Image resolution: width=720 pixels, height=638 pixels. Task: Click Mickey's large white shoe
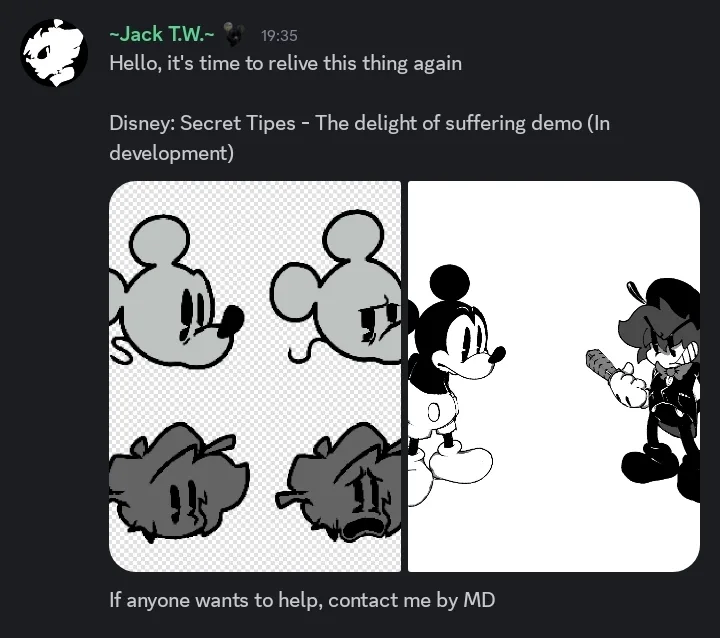tap(461, 464)
